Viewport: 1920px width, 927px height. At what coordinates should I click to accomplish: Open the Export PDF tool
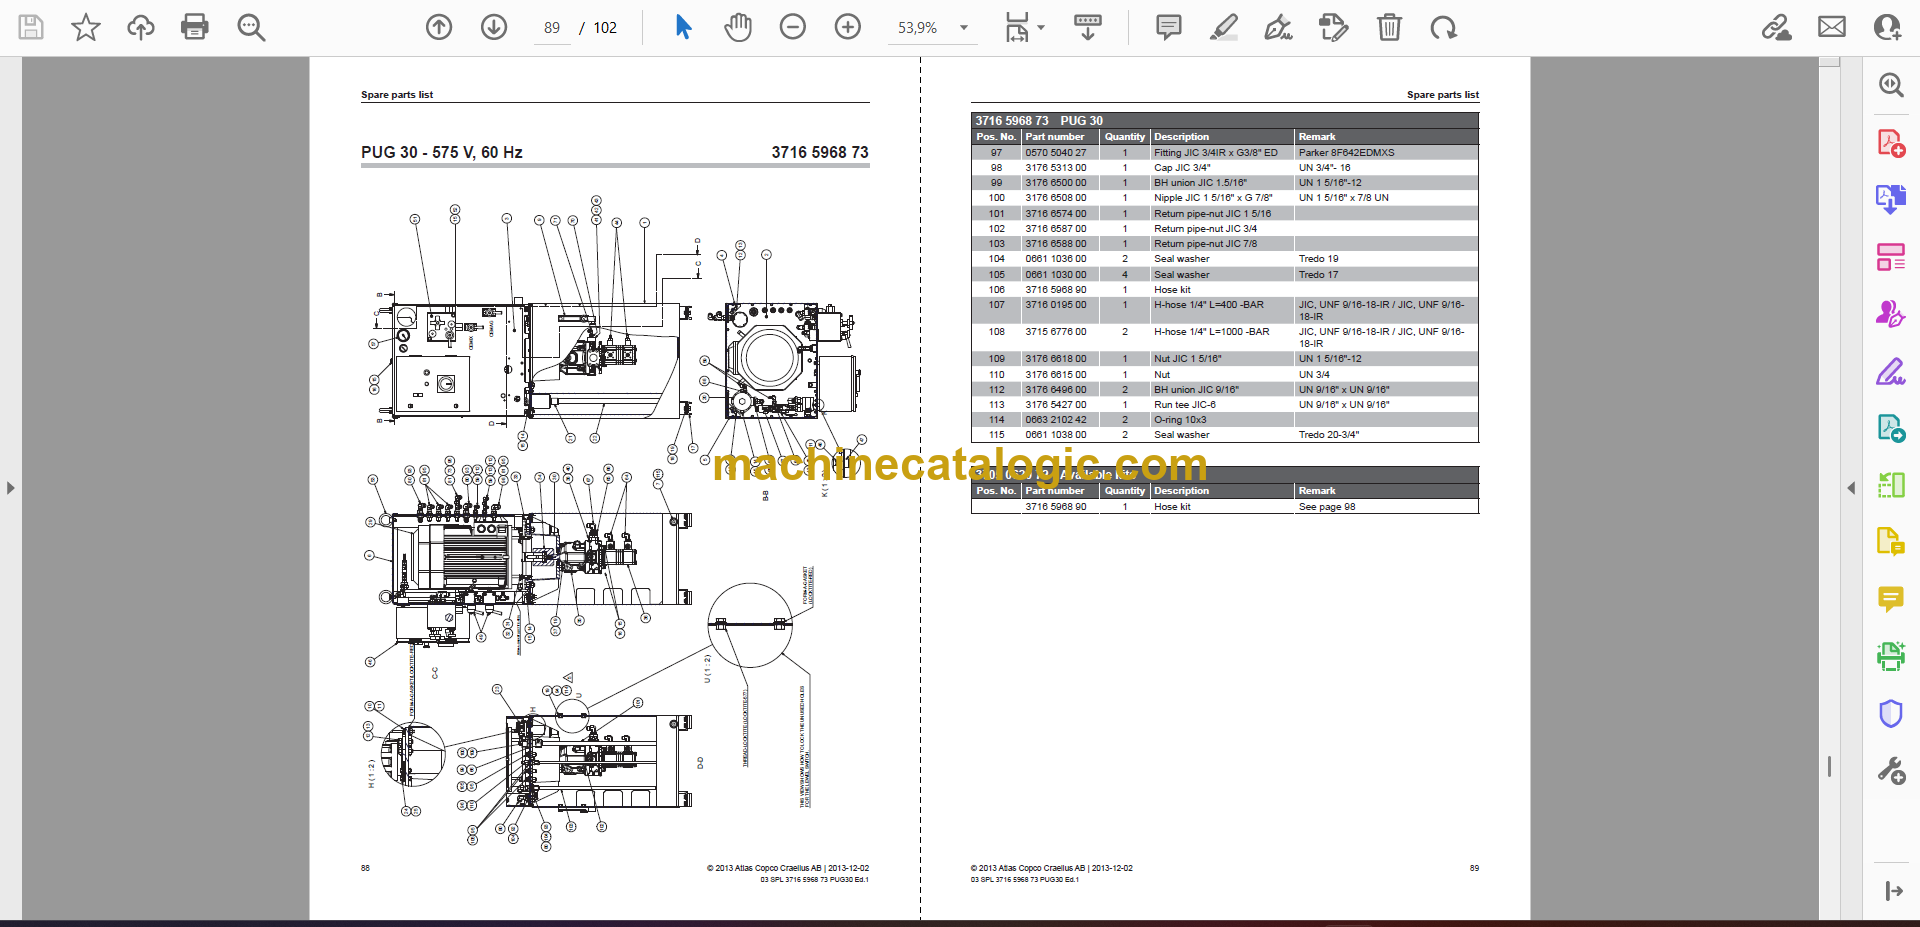pyautogui.click(x=1891, y=199)
